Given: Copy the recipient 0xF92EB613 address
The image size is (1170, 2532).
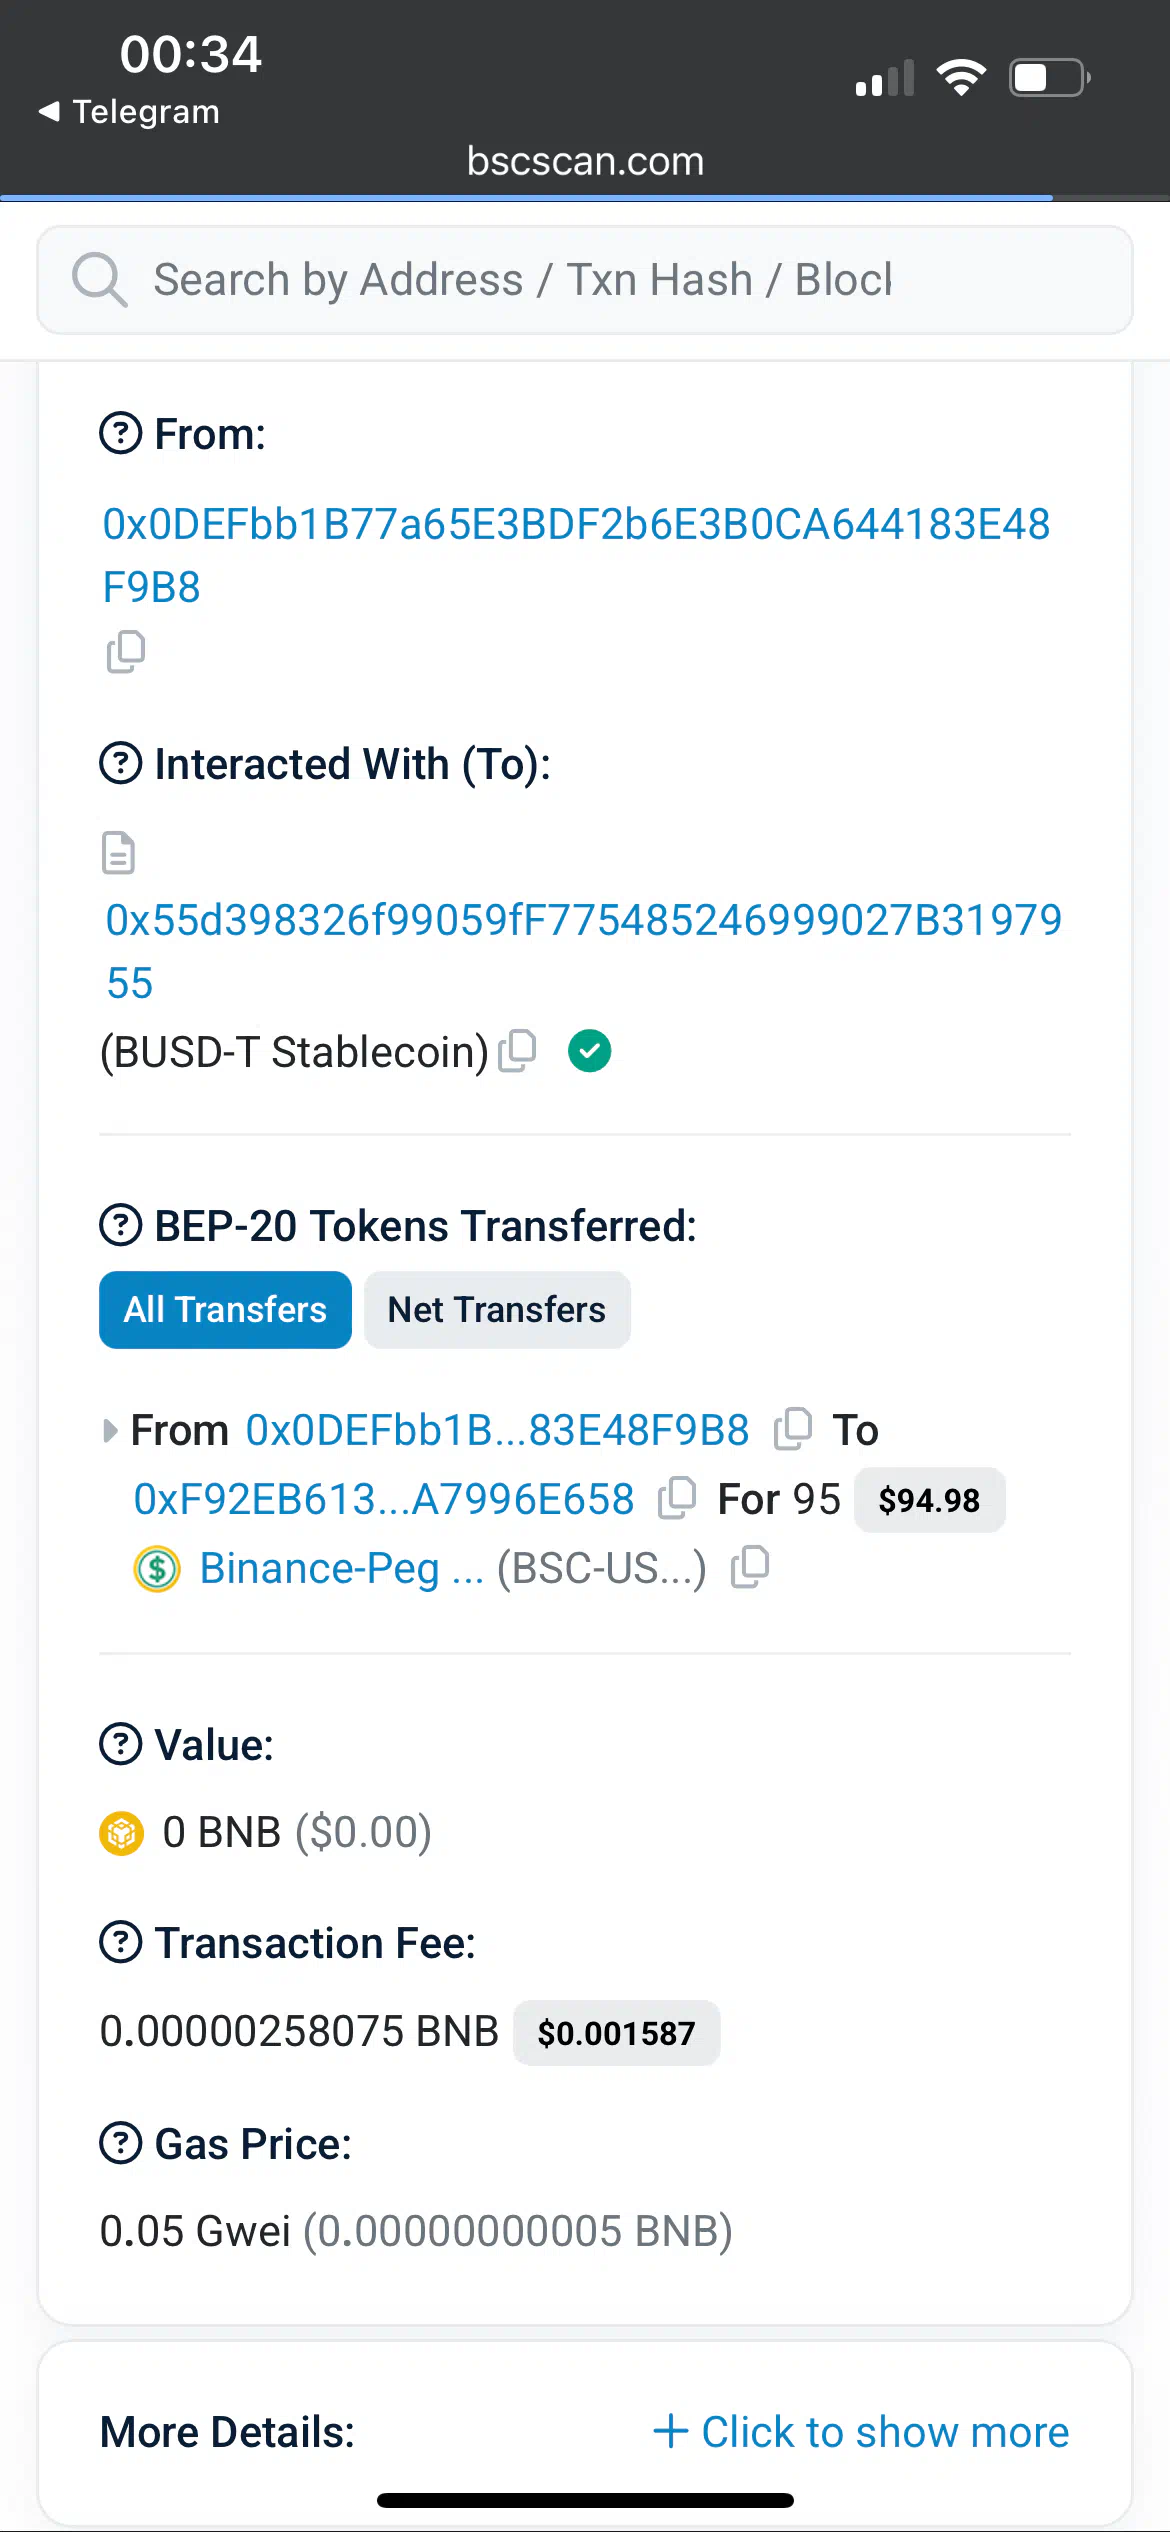Looking at the screenshot, I should tap(676, 1498).
